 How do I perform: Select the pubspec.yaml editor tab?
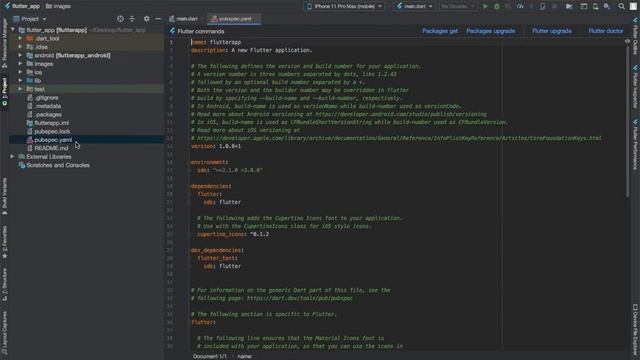click(233, 19)
